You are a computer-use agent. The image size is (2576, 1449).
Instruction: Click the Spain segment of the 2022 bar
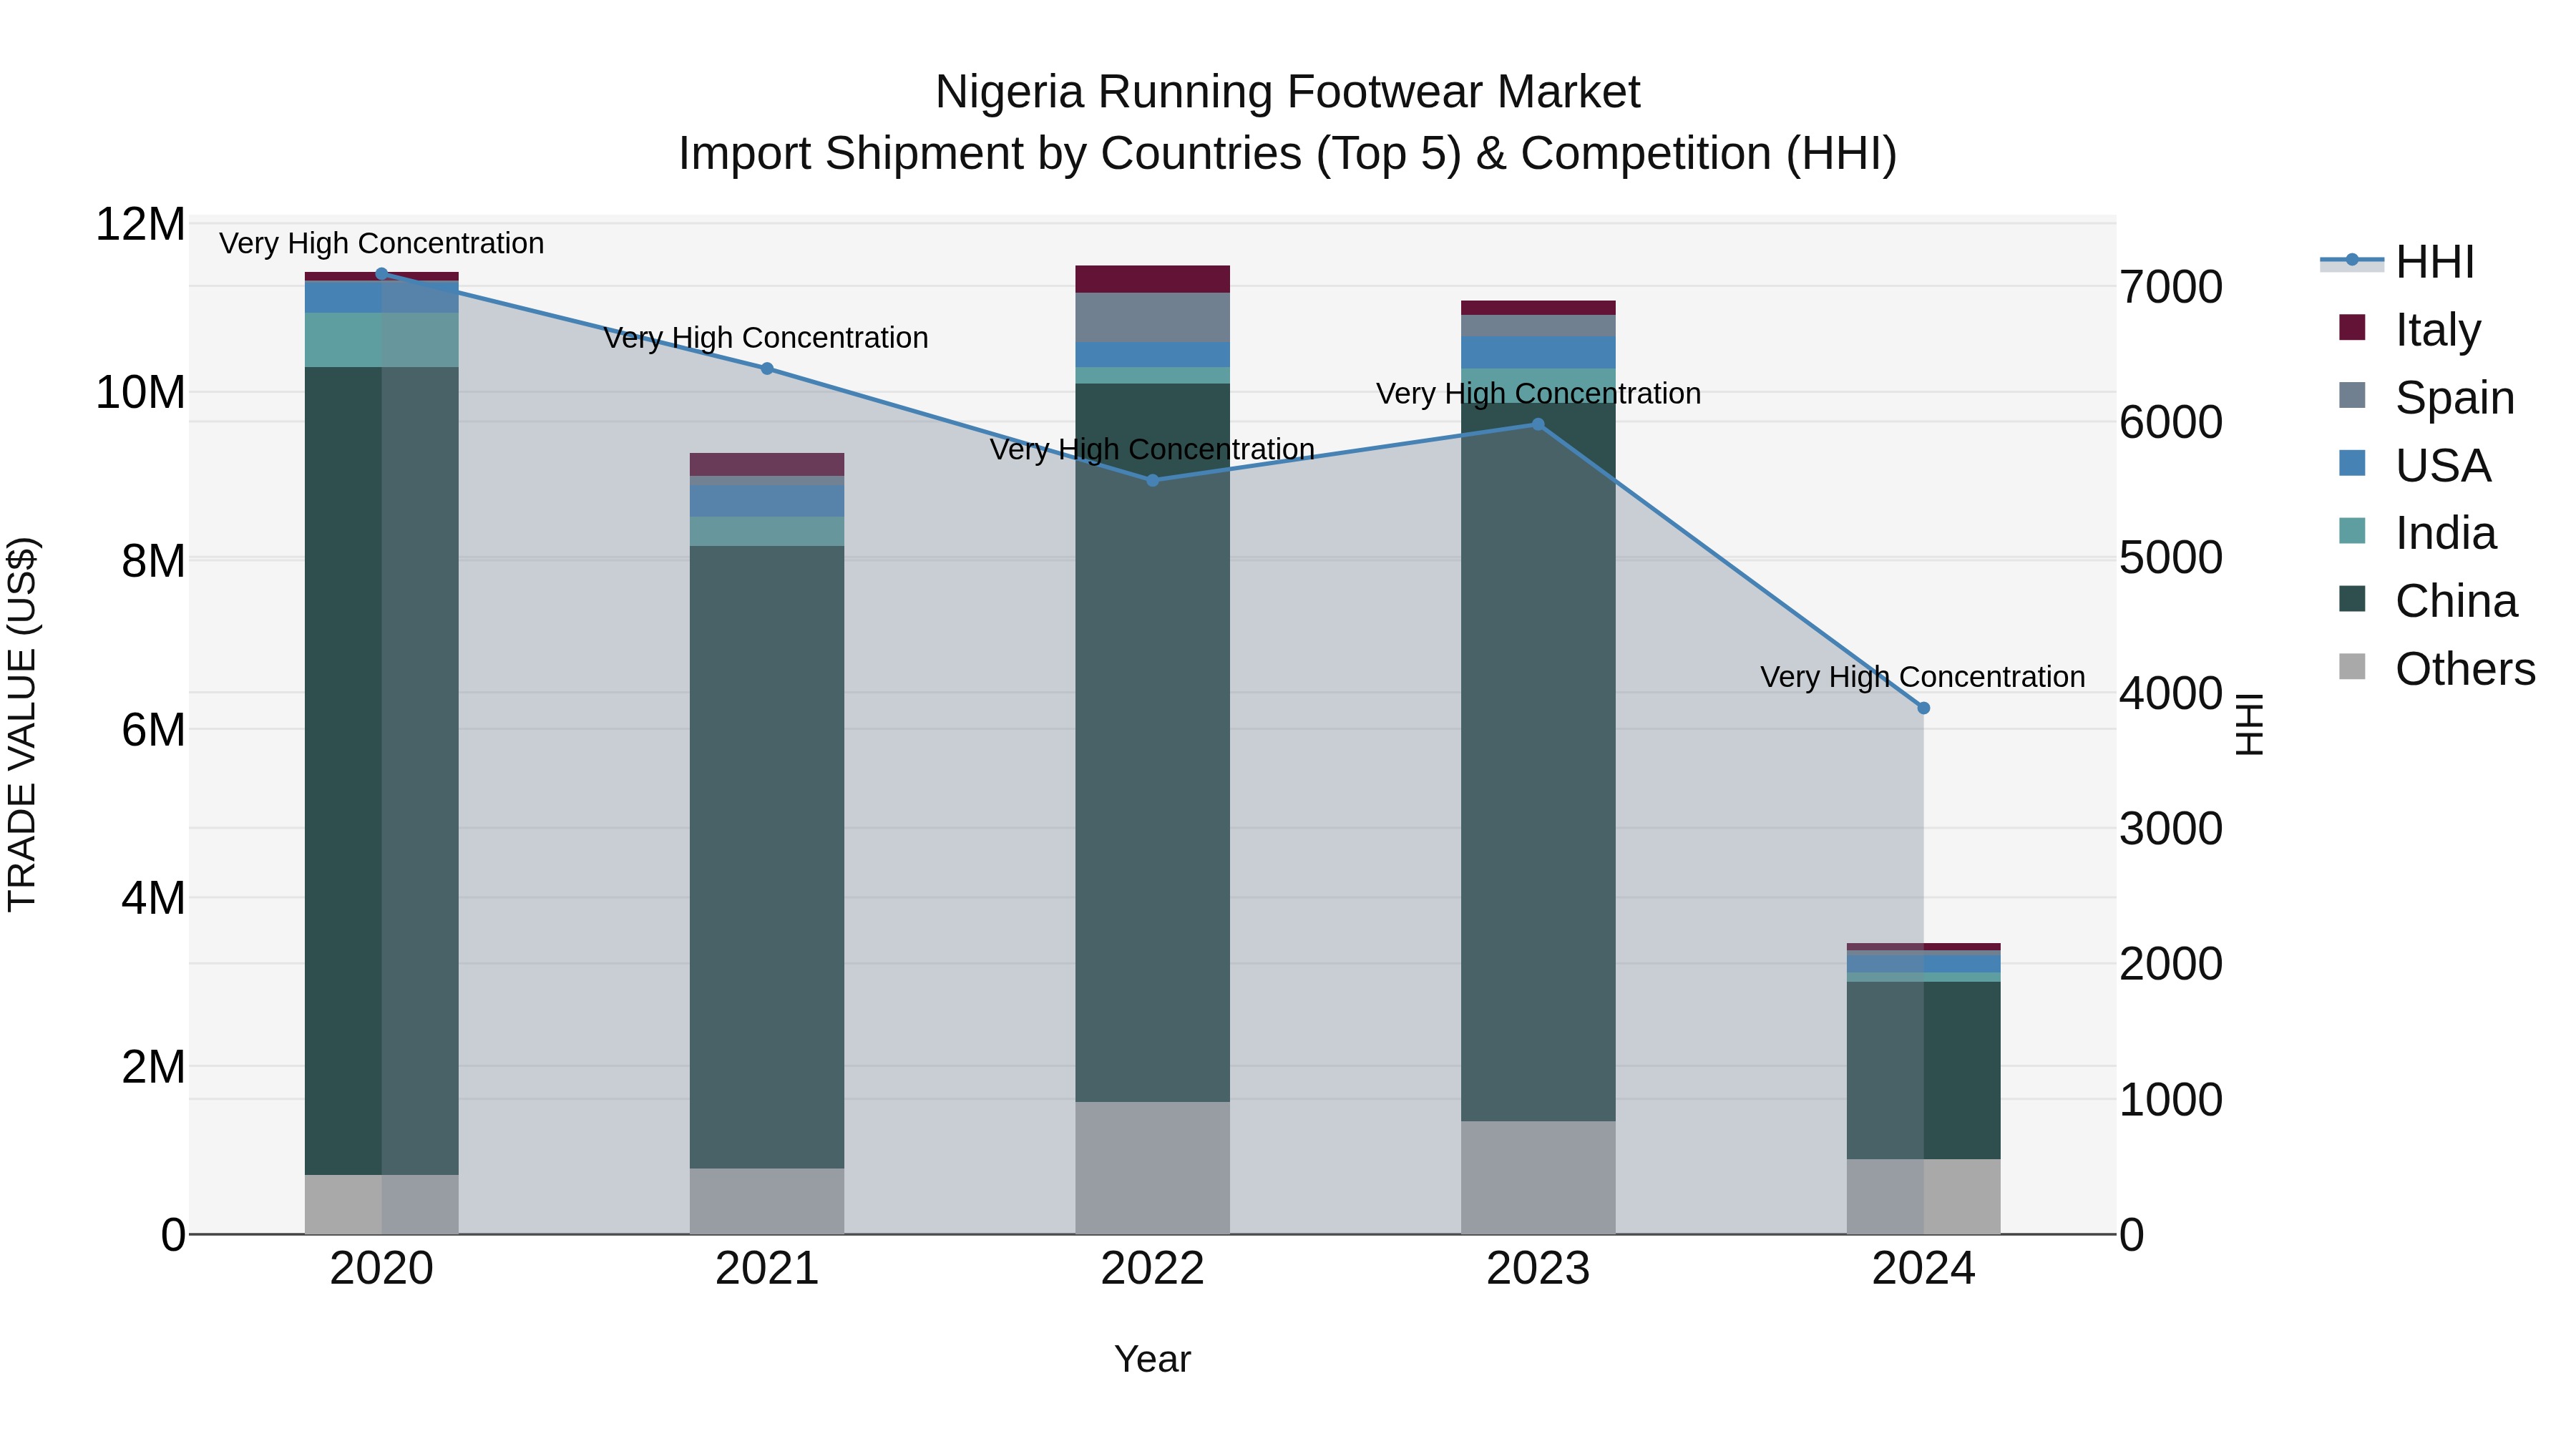[1152, 318]
